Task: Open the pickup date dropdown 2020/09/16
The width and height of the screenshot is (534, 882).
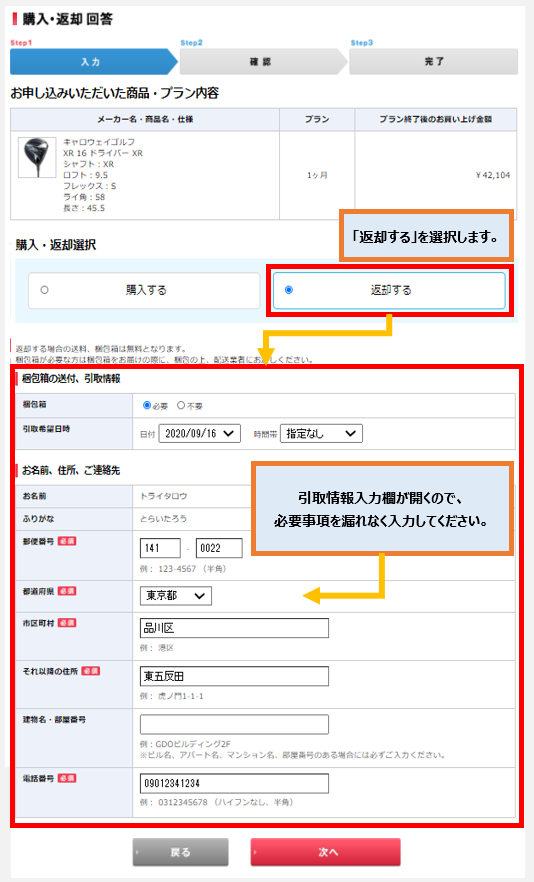Action: (200, 434)
